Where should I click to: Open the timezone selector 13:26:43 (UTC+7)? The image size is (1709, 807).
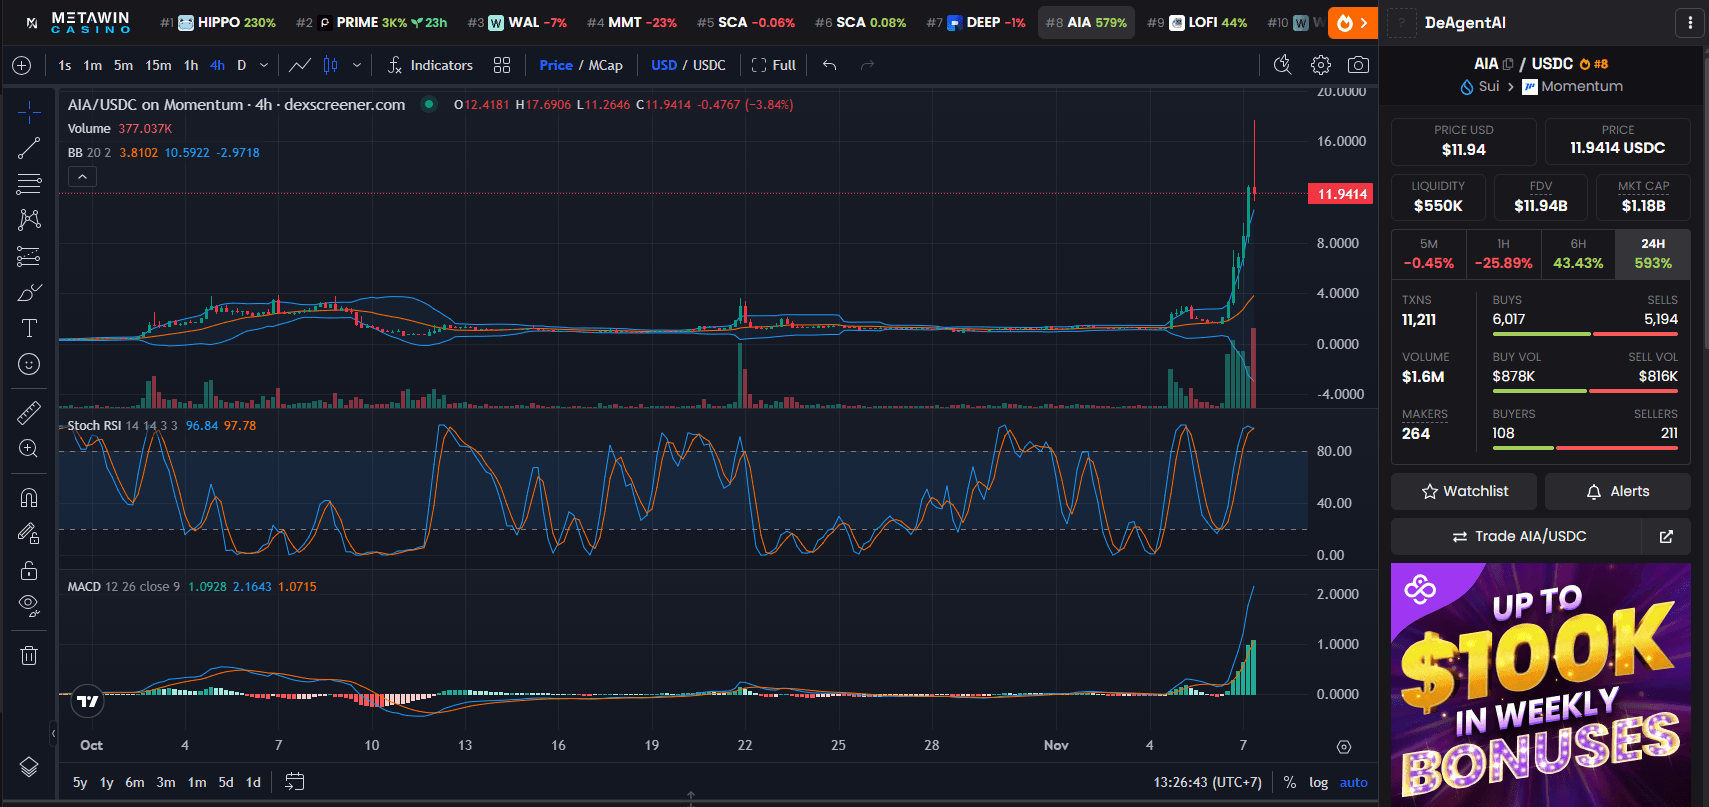point(1208,783)
